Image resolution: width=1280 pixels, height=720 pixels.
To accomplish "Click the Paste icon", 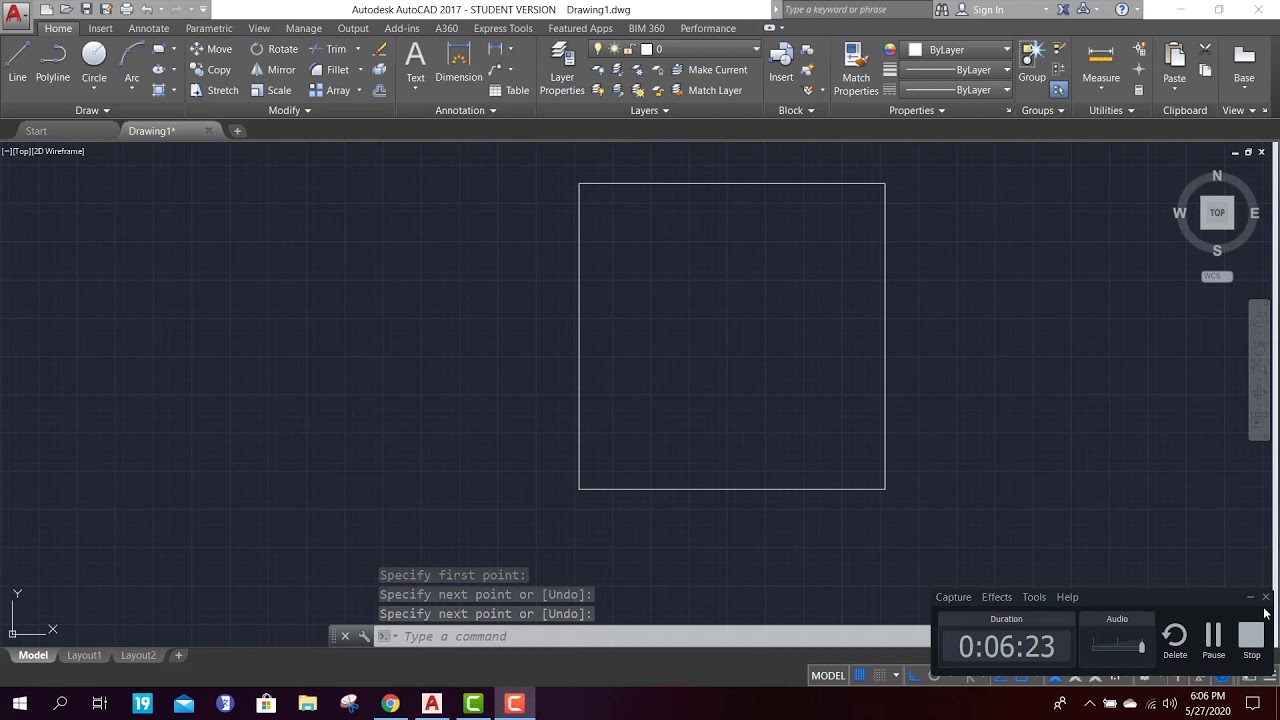I will pyautogui.click(x=1175, y=62).
